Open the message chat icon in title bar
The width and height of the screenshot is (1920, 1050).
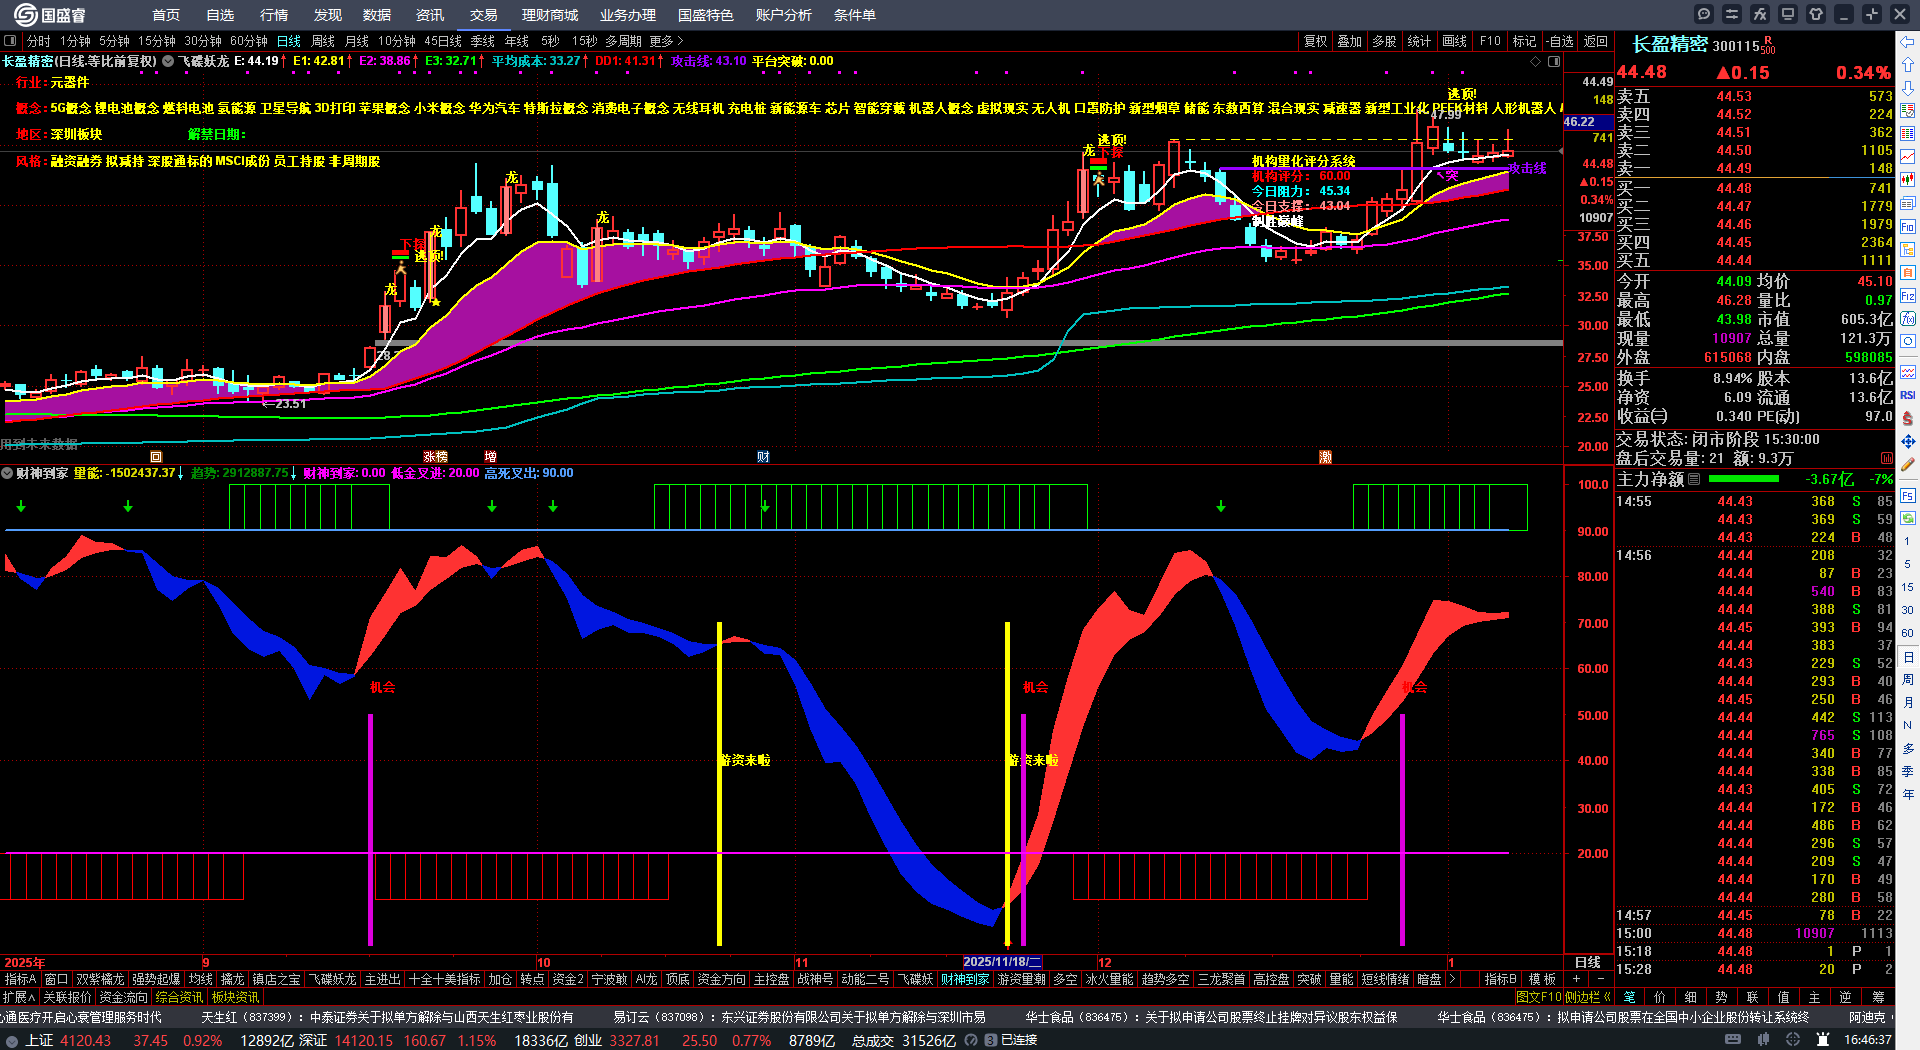[1704, 14]
